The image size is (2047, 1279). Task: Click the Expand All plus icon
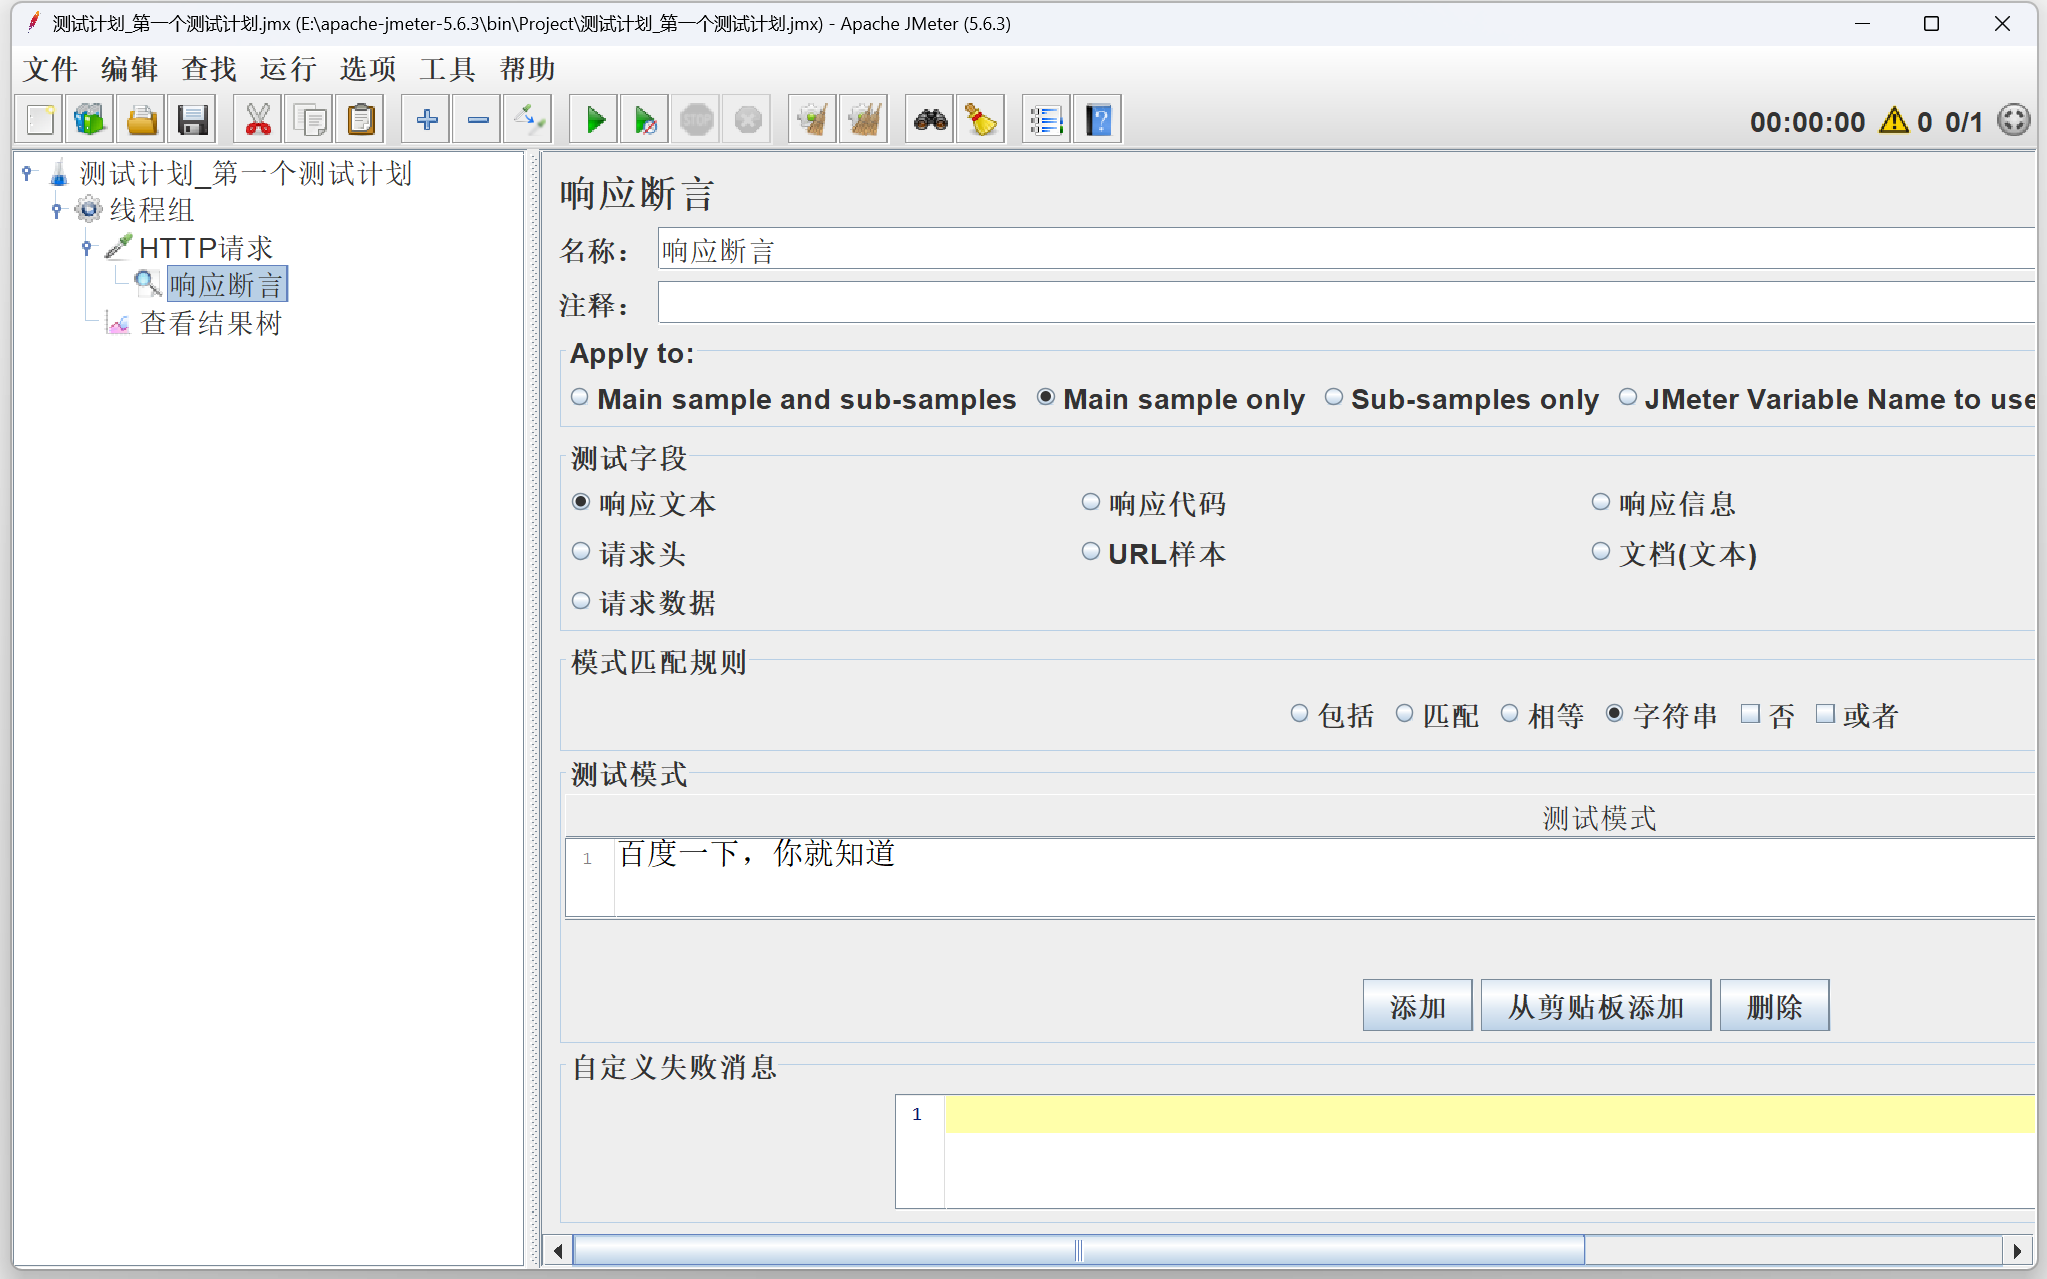coord(427,120)
